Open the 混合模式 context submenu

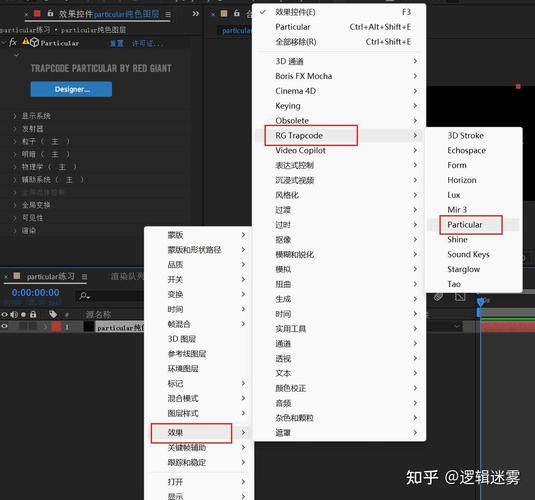coord(199,398)
